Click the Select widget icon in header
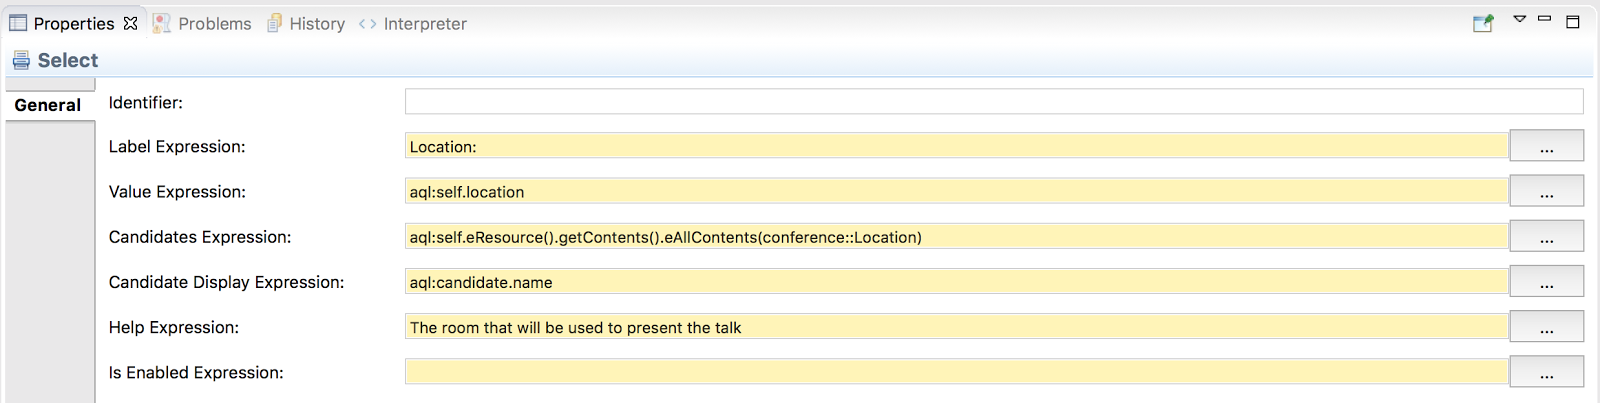Image resolution: width=1600 pixels, height=403 pixels. click(x=21, y=61)
